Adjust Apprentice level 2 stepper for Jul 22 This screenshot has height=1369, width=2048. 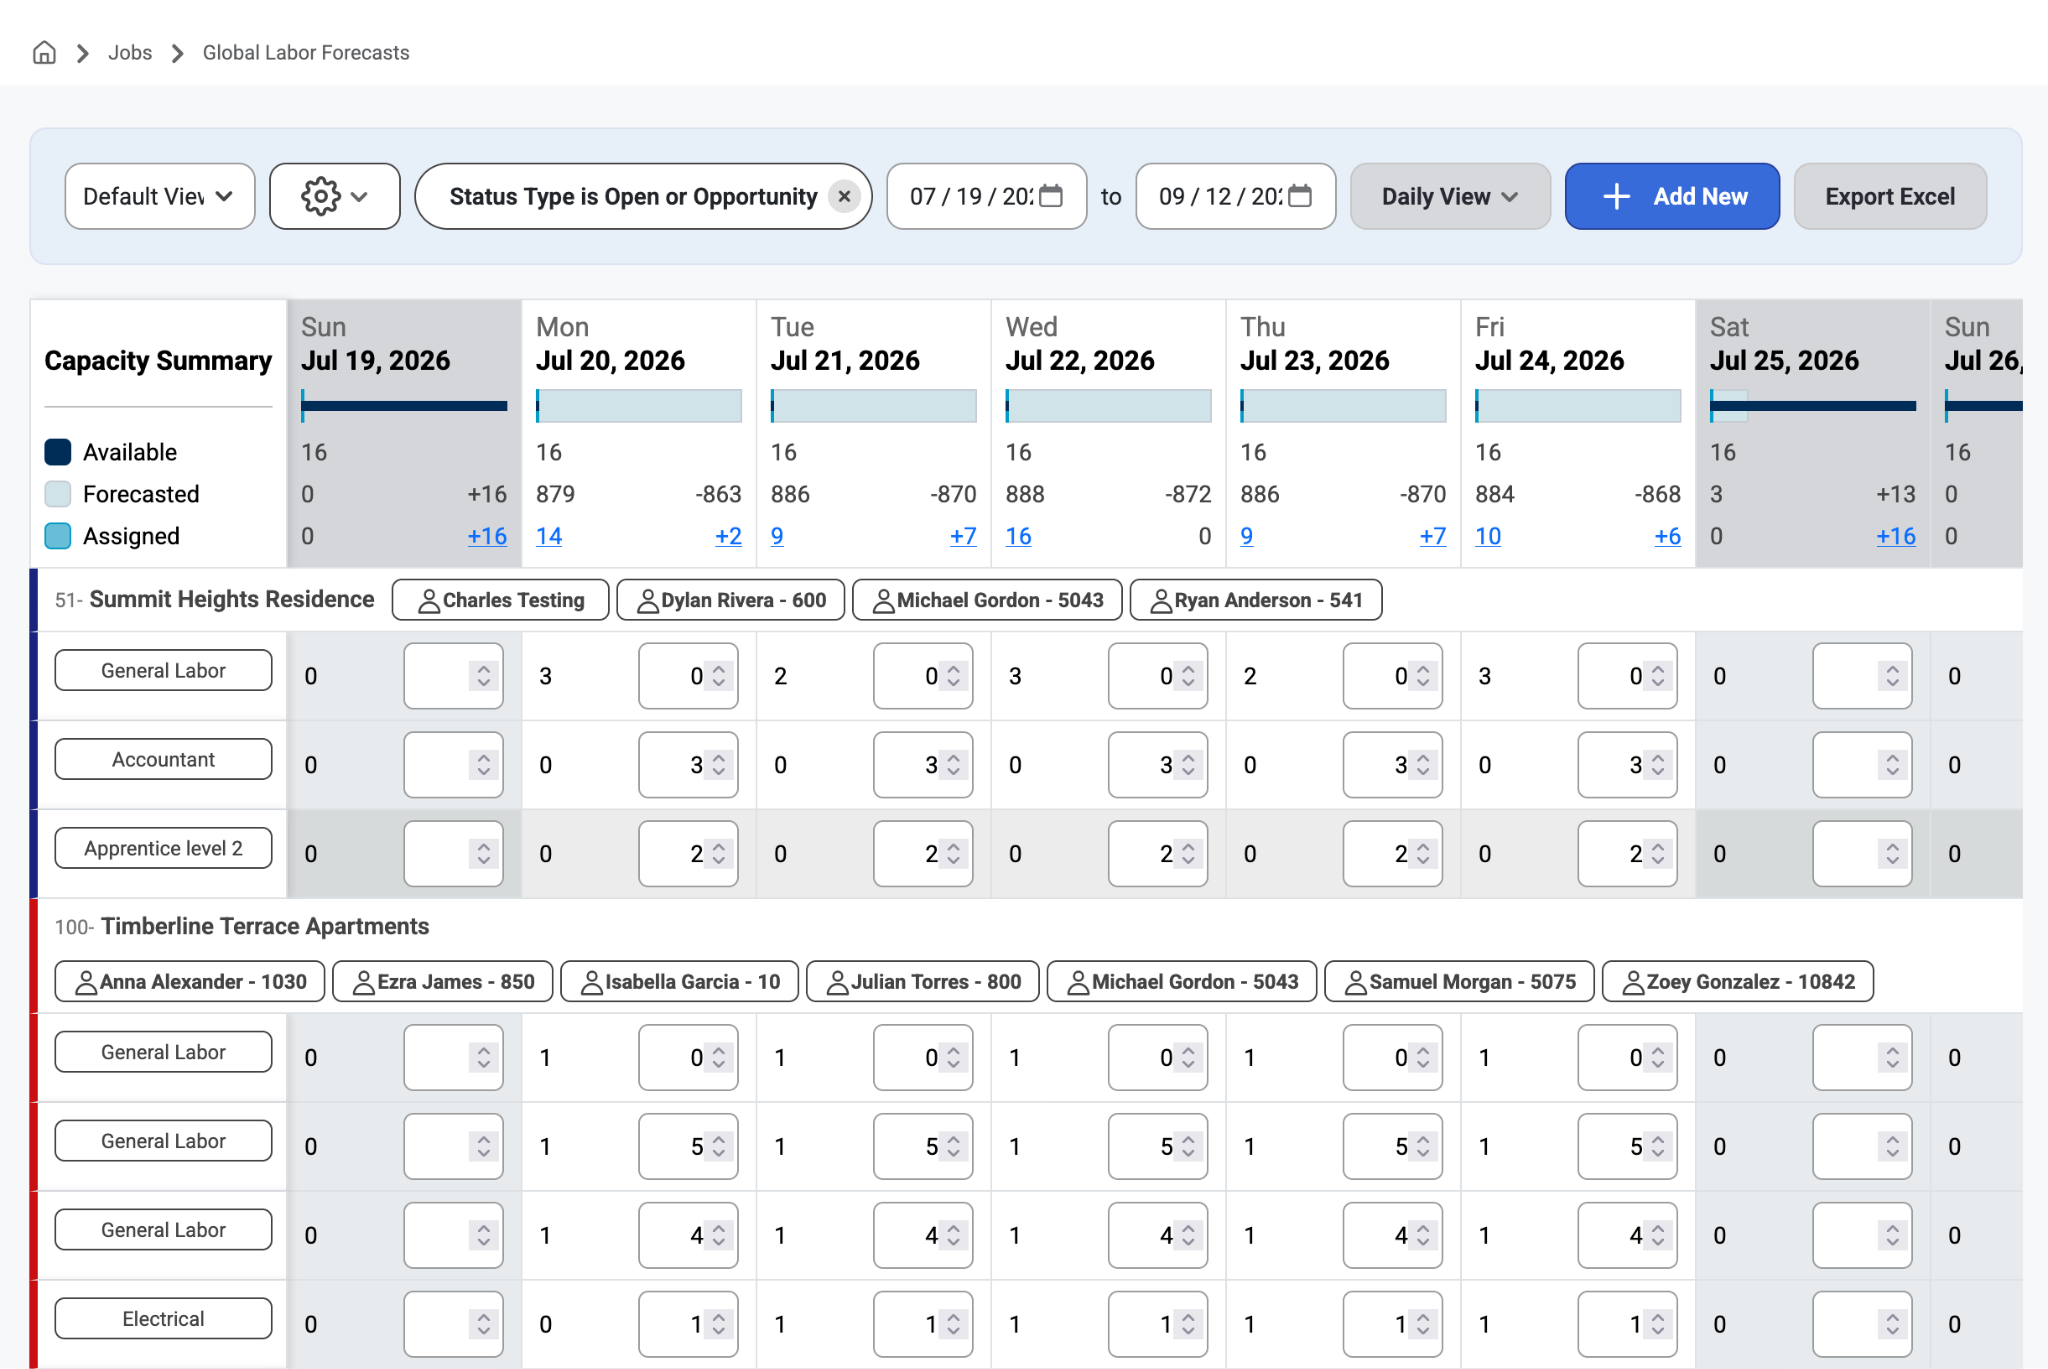(1188, 854)
